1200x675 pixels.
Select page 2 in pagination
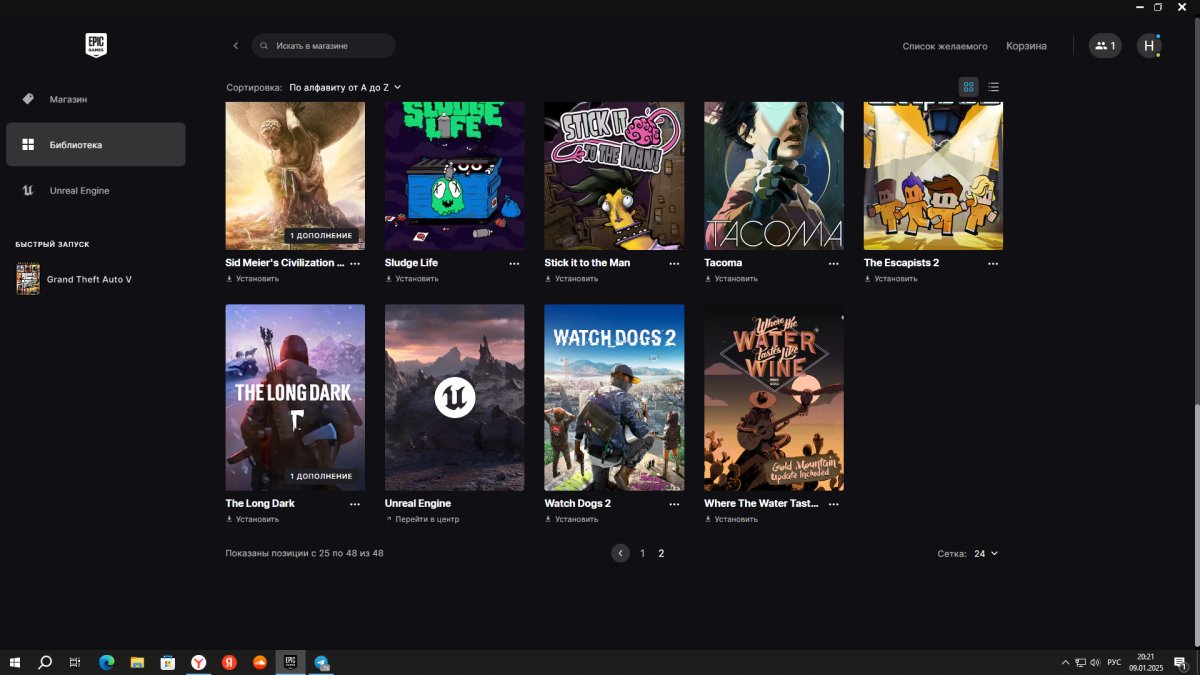(661, 553)
